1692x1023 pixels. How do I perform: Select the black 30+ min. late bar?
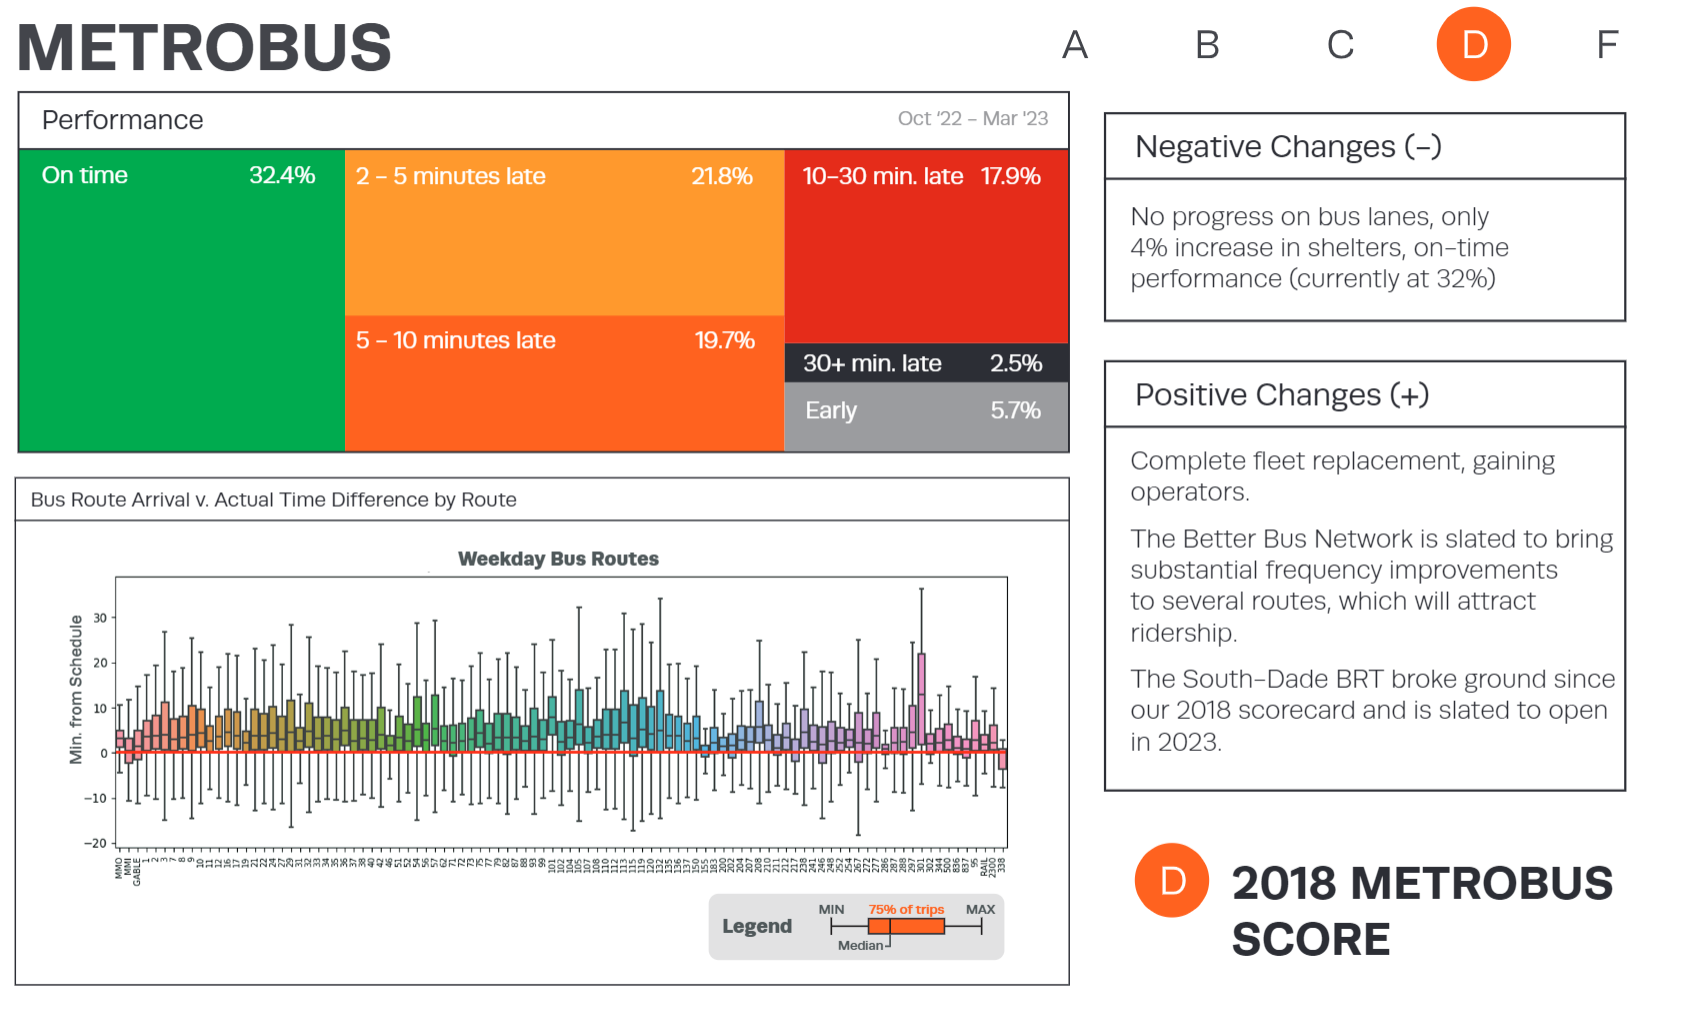pos(925,364)
